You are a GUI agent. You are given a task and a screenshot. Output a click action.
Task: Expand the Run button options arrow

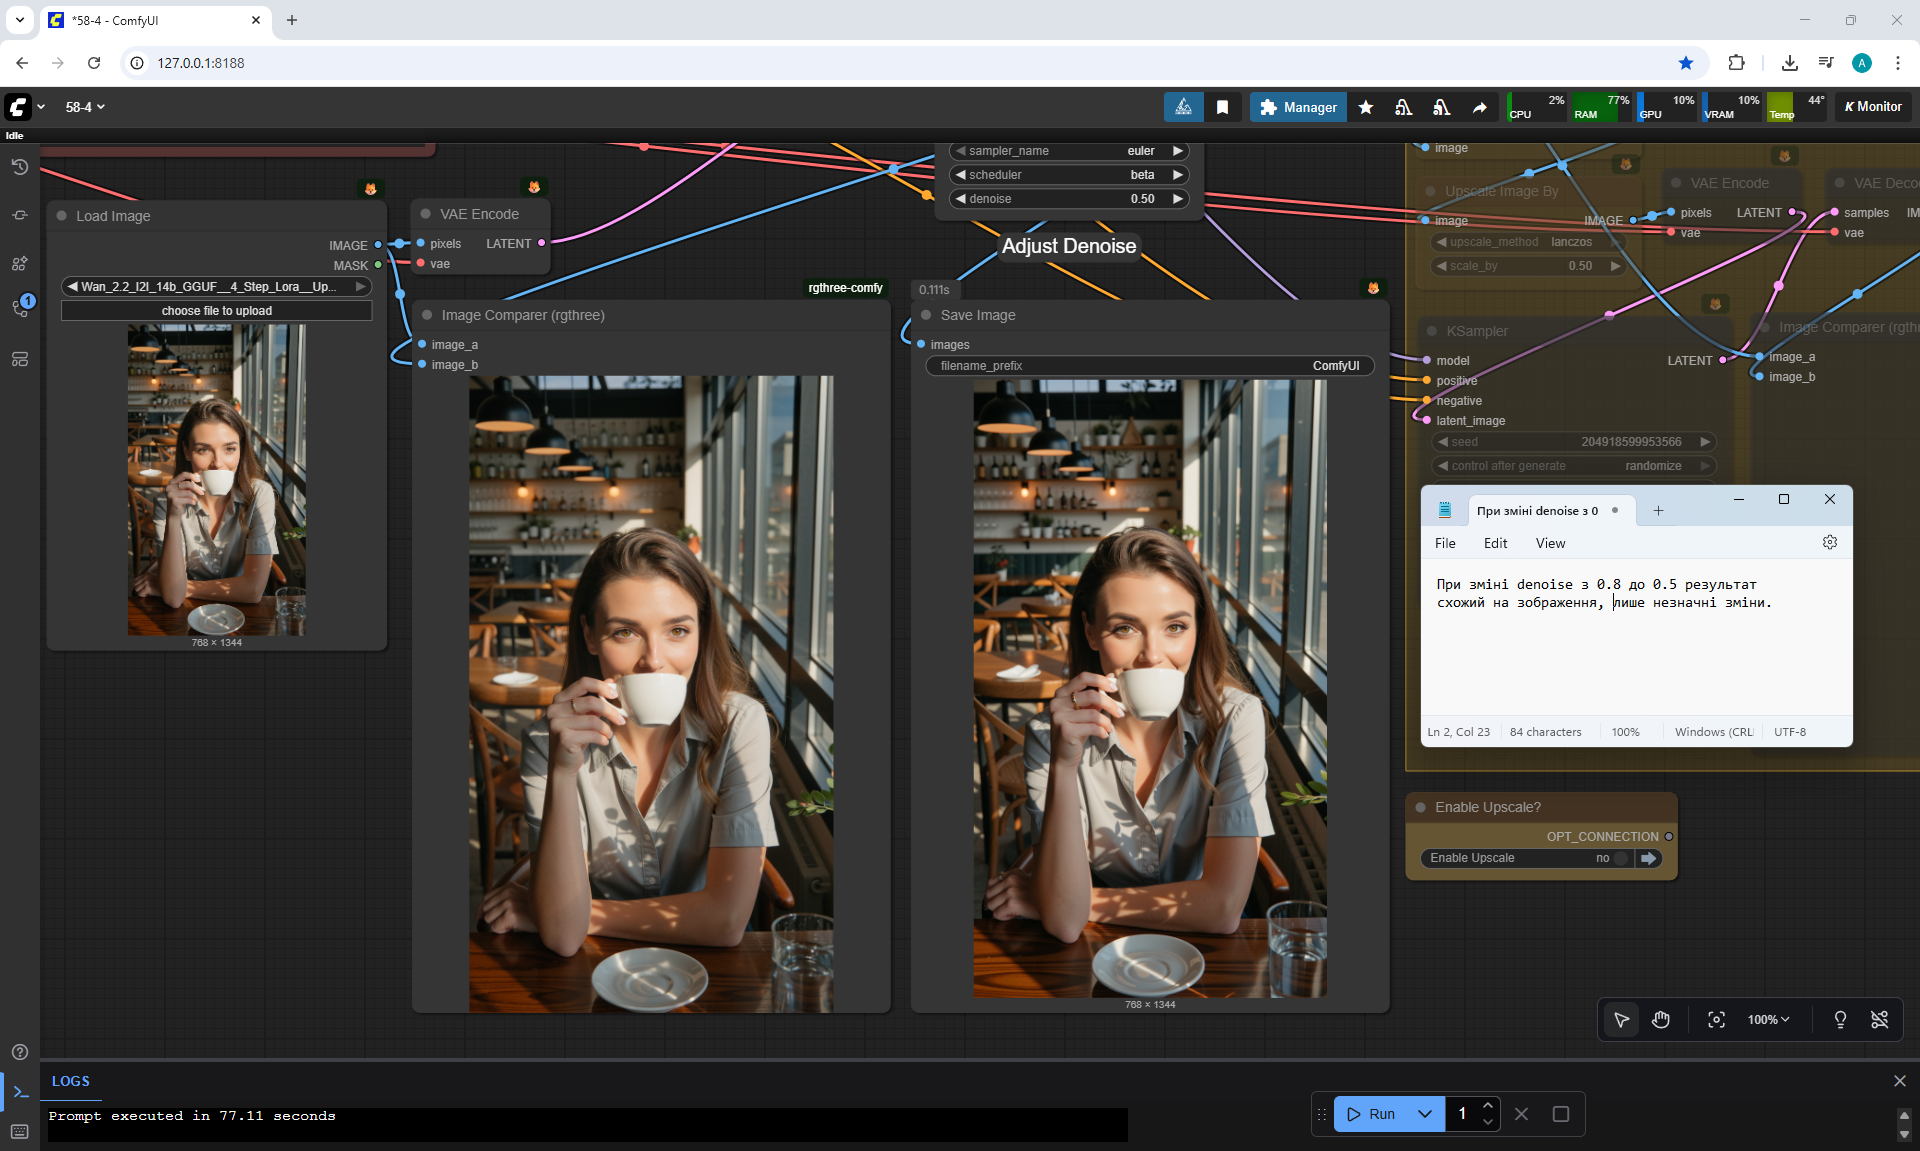(1425, 1113)
